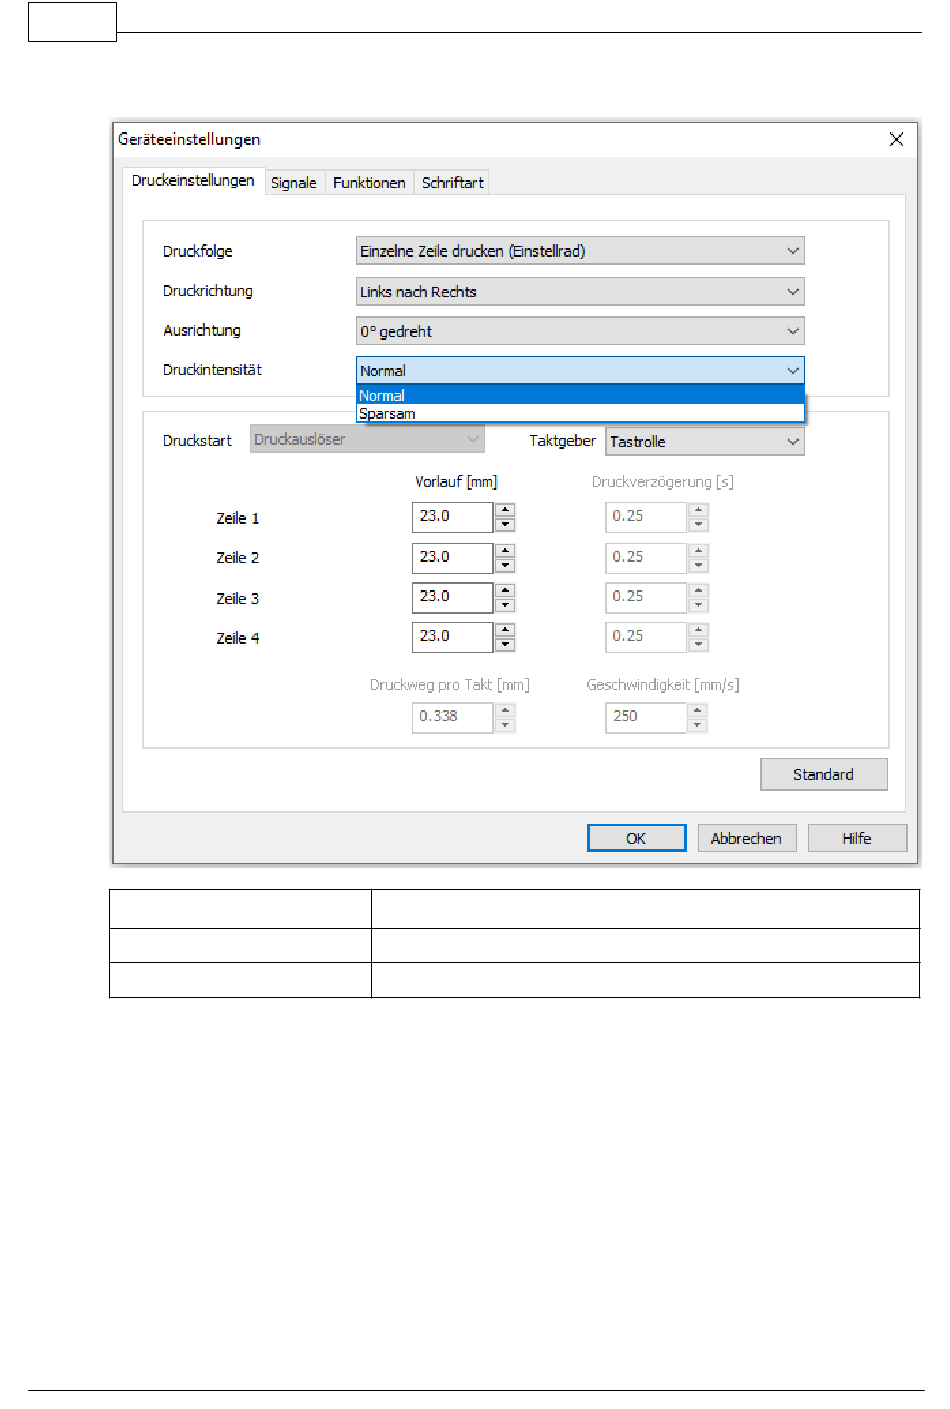
Task: Decrease Zeile 4 Vorlauf value
Action: 505,644
